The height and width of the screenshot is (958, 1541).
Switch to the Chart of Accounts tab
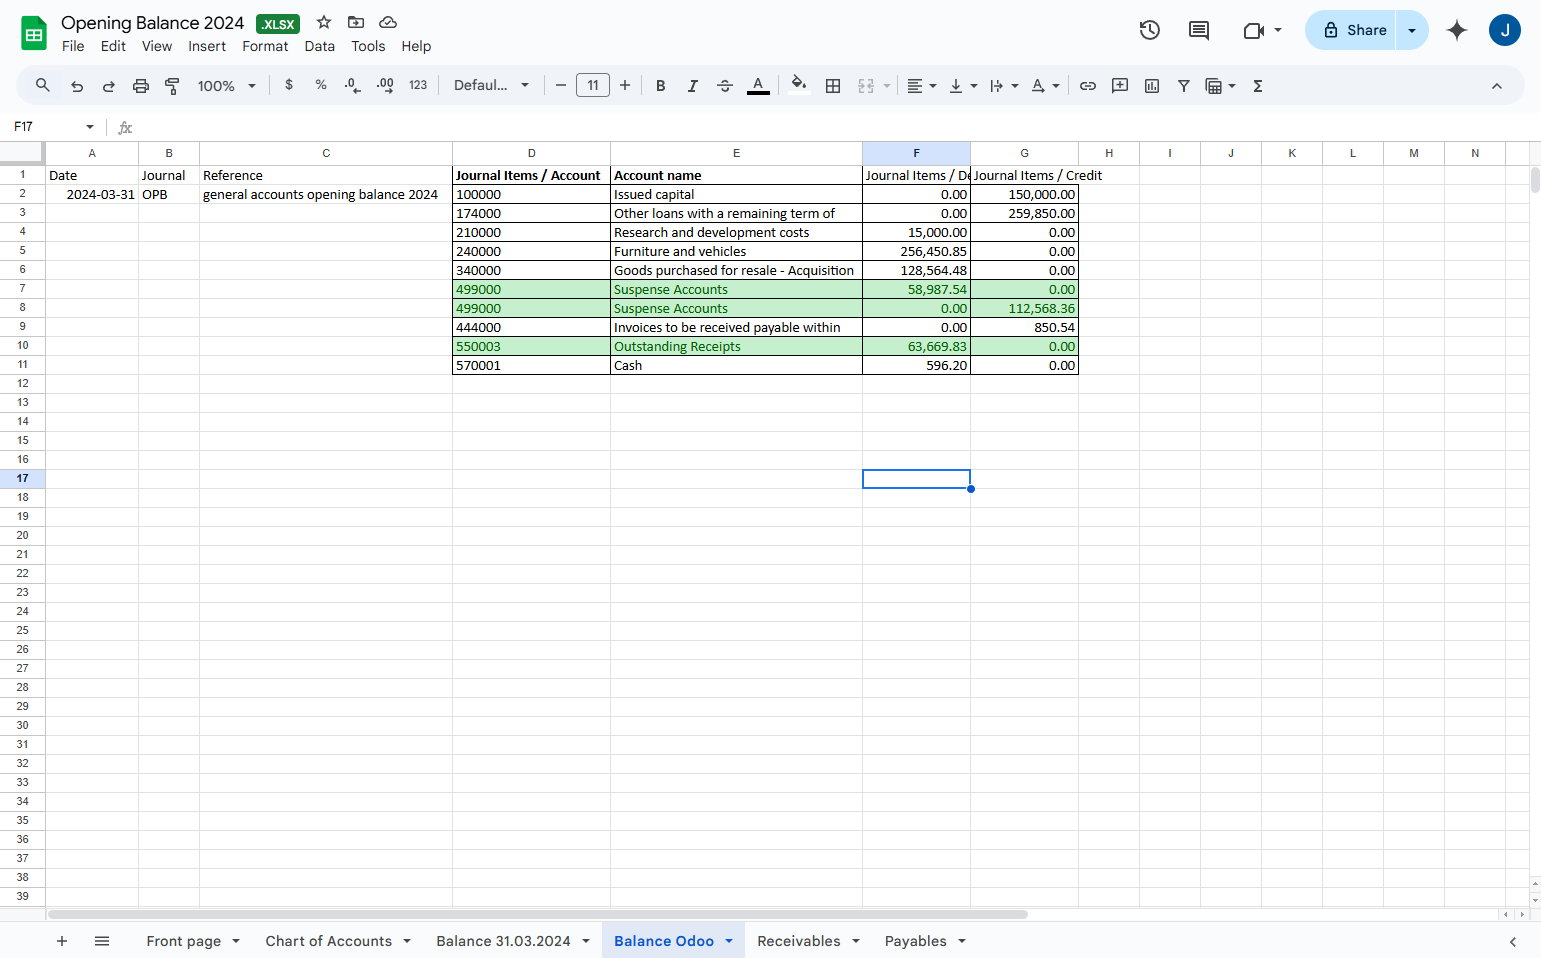click(x=328, y=941)
